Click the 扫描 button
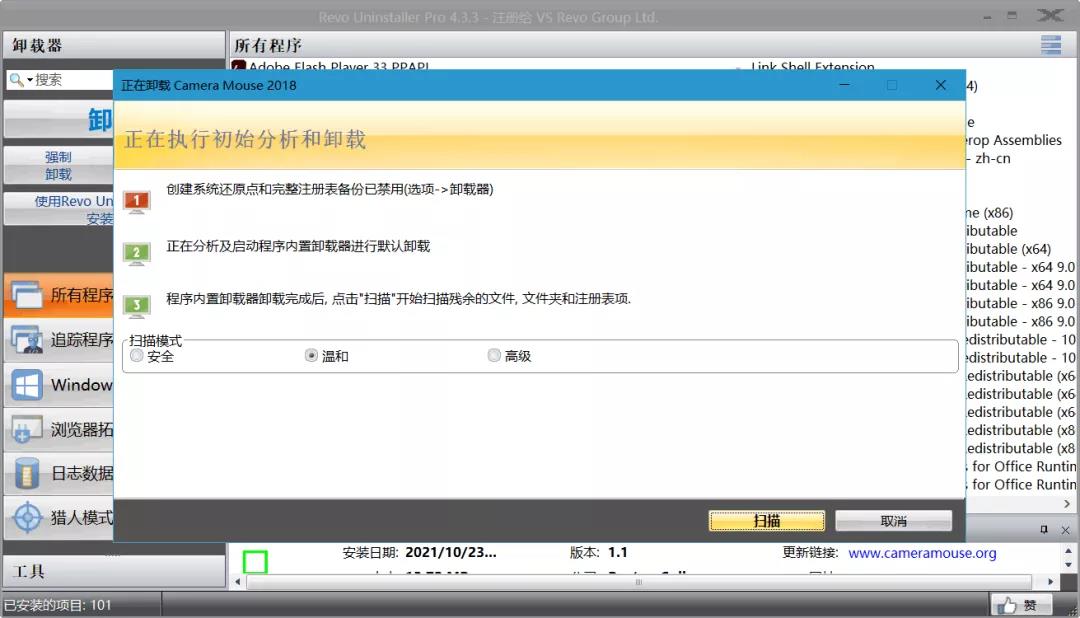This screenshot has width=1080, height=618. (767, 521)
